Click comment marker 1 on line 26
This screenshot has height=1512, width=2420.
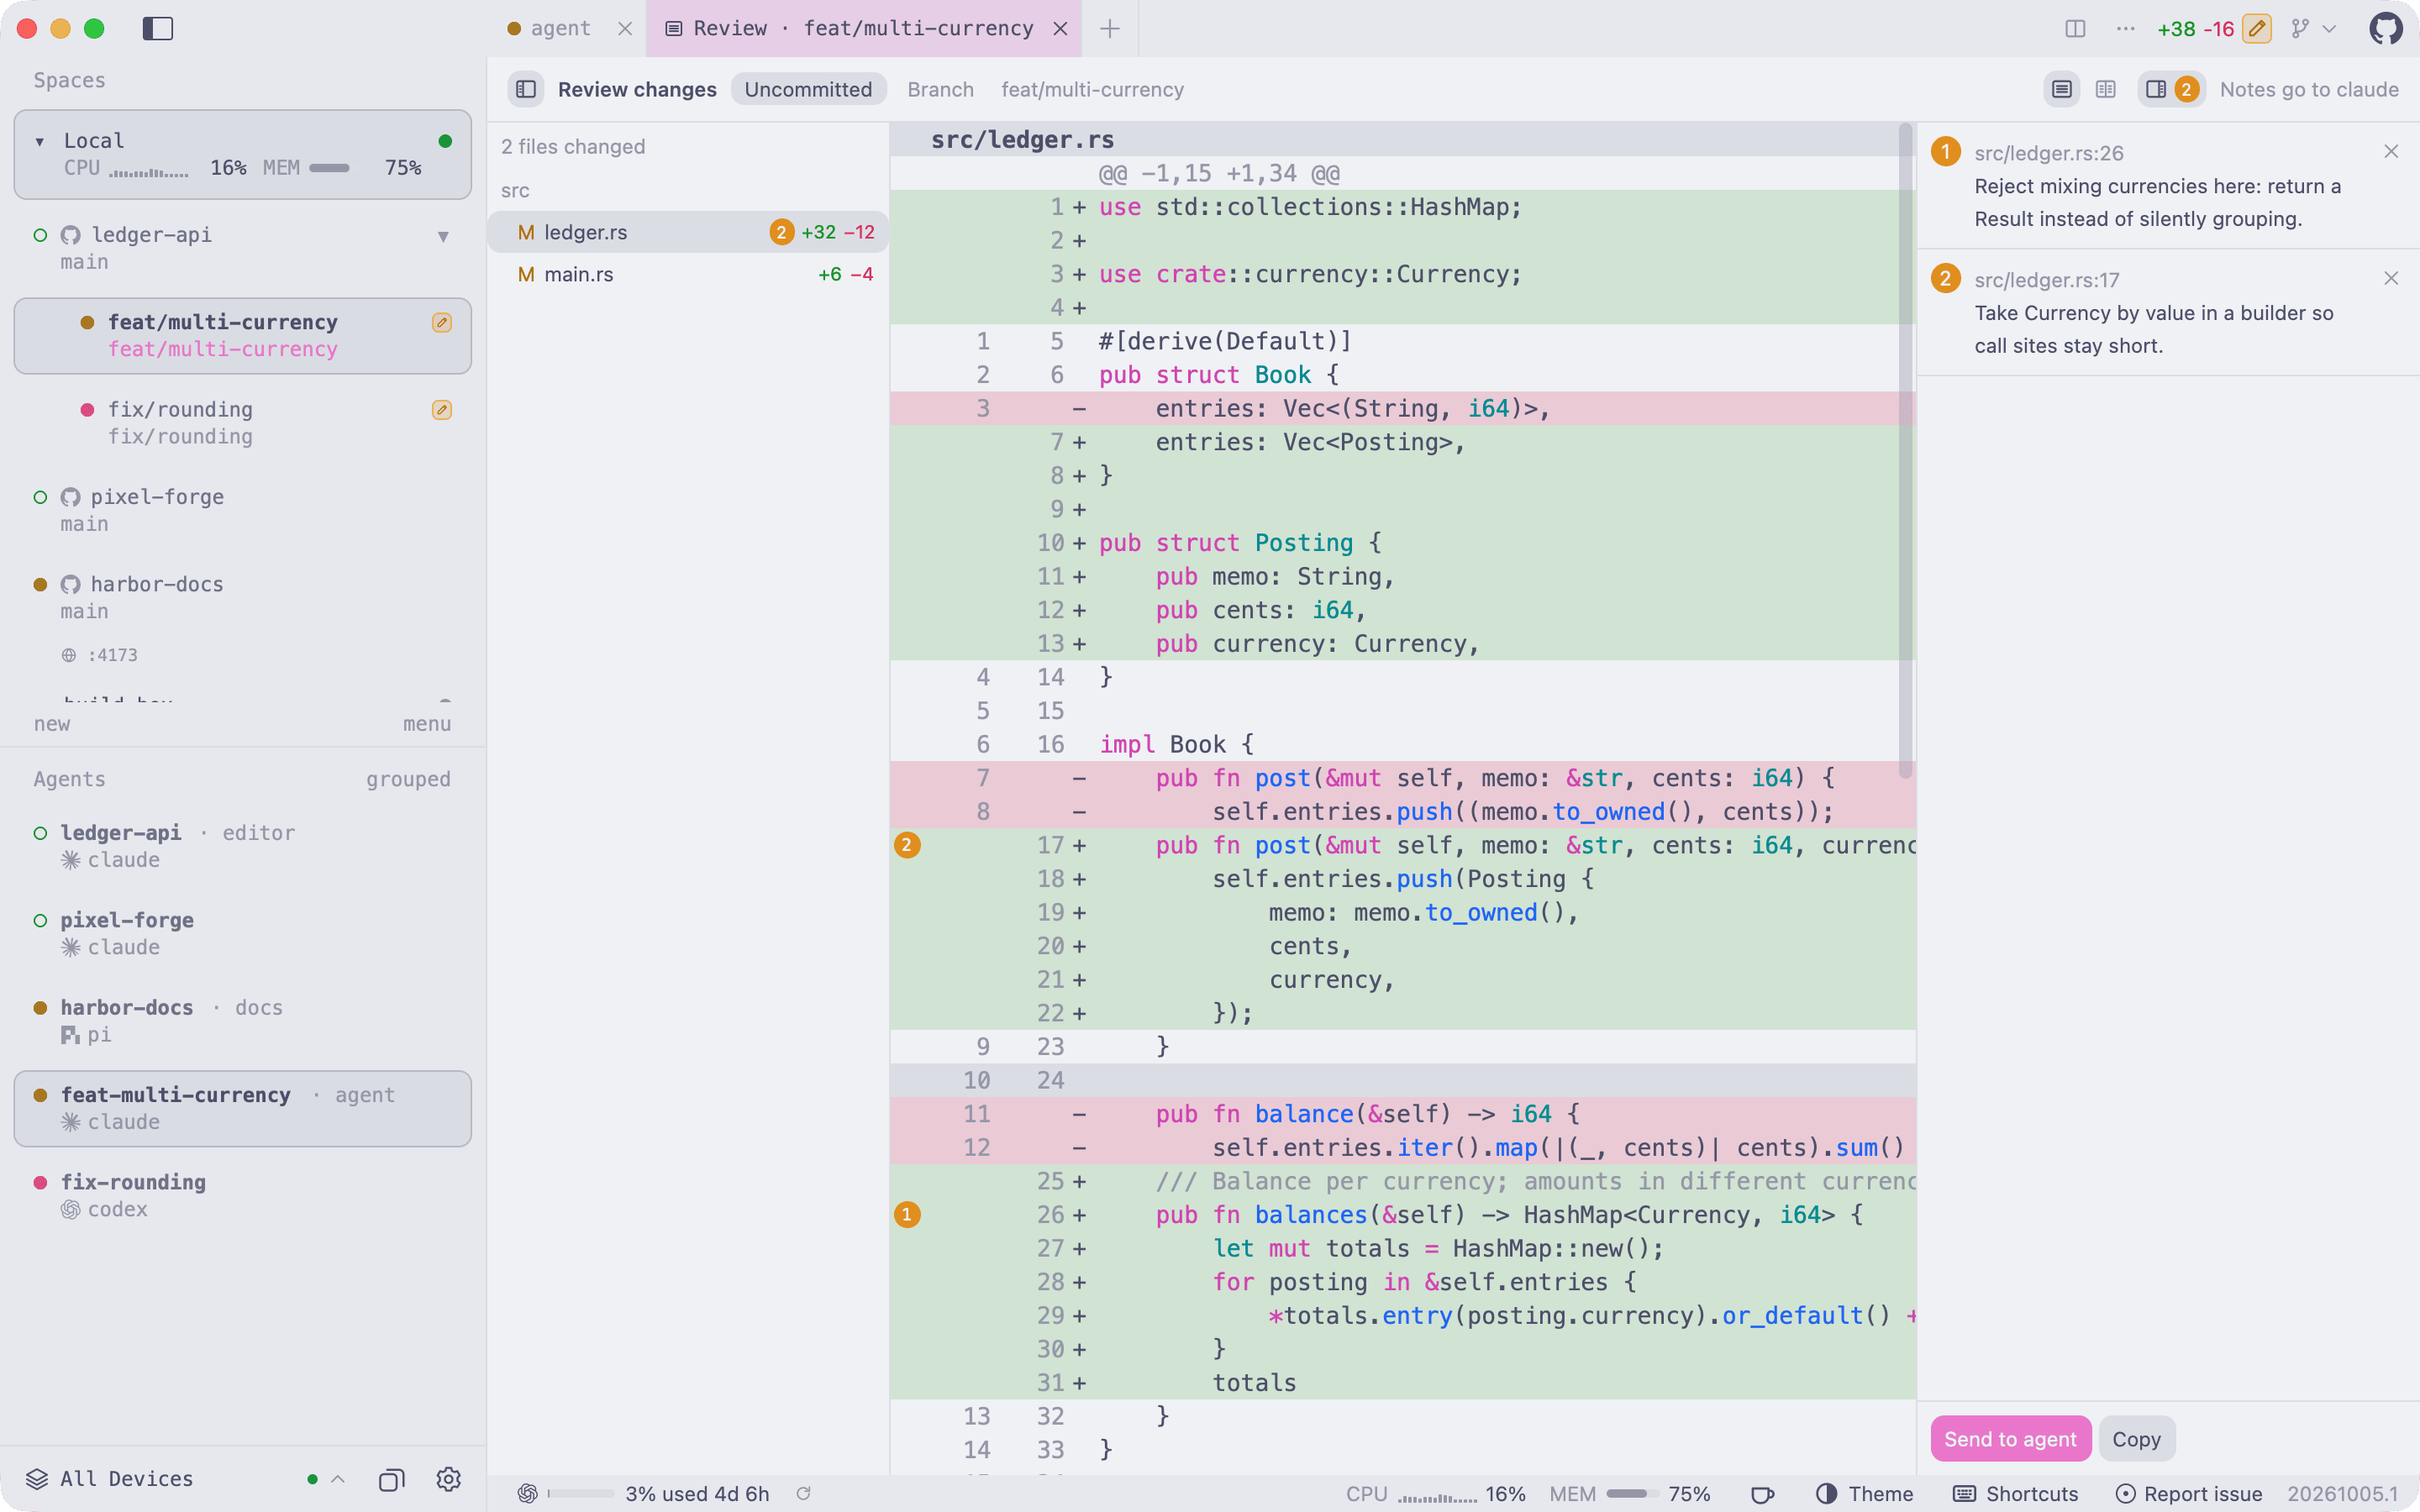click(x=906, y=1215)
